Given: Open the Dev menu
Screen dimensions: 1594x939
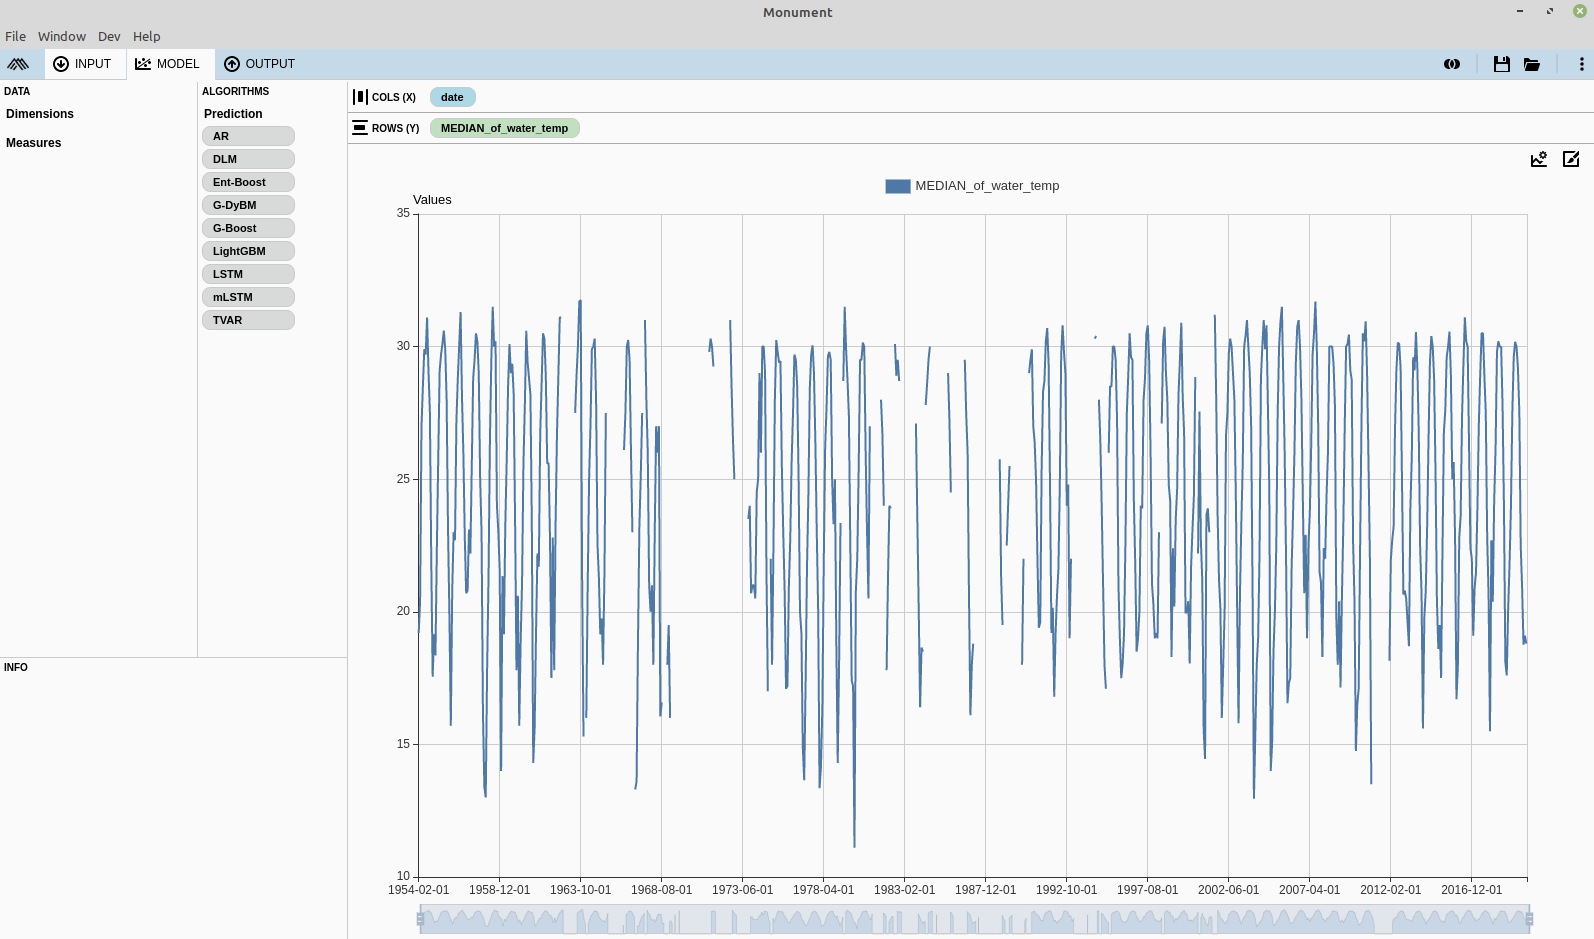Looking at the screenshot, I should pyautogui.click(x=109, y=37).
